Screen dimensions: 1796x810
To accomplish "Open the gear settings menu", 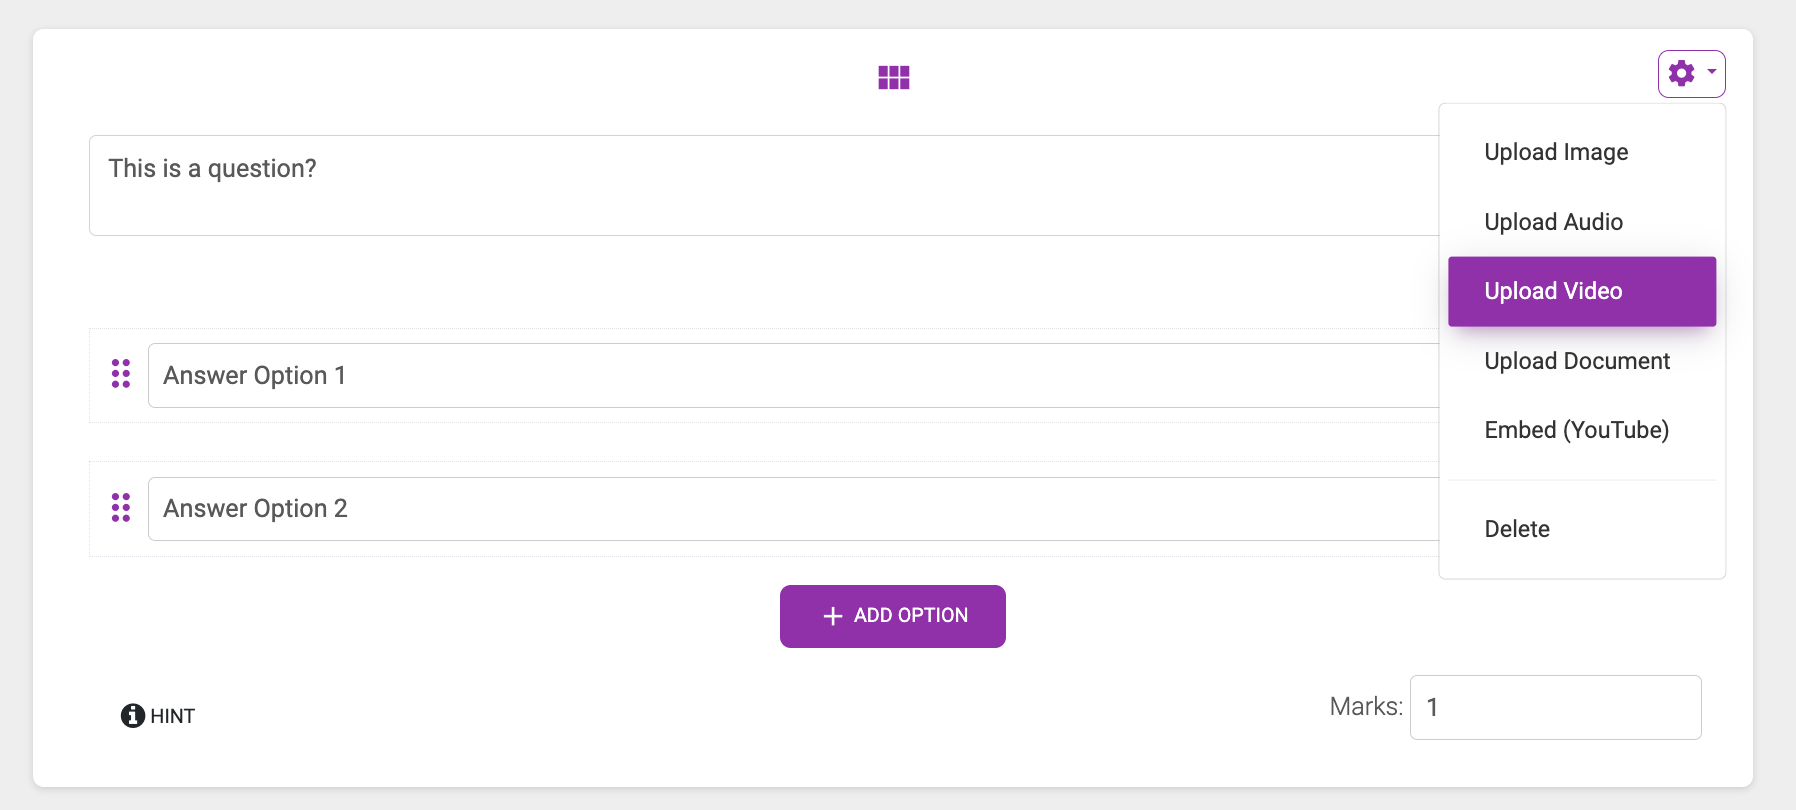I will [1682, 73].
